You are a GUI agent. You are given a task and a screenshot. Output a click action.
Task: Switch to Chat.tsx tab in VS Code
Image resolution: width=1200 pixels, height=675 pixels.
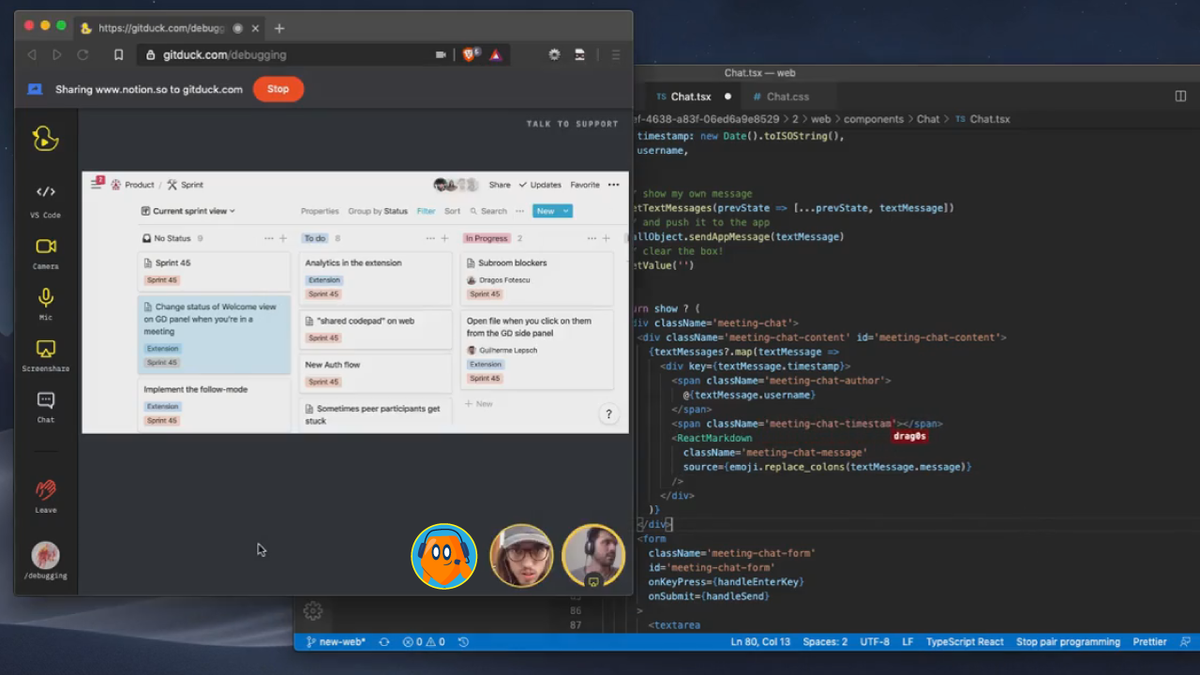[x=690, y=97]
